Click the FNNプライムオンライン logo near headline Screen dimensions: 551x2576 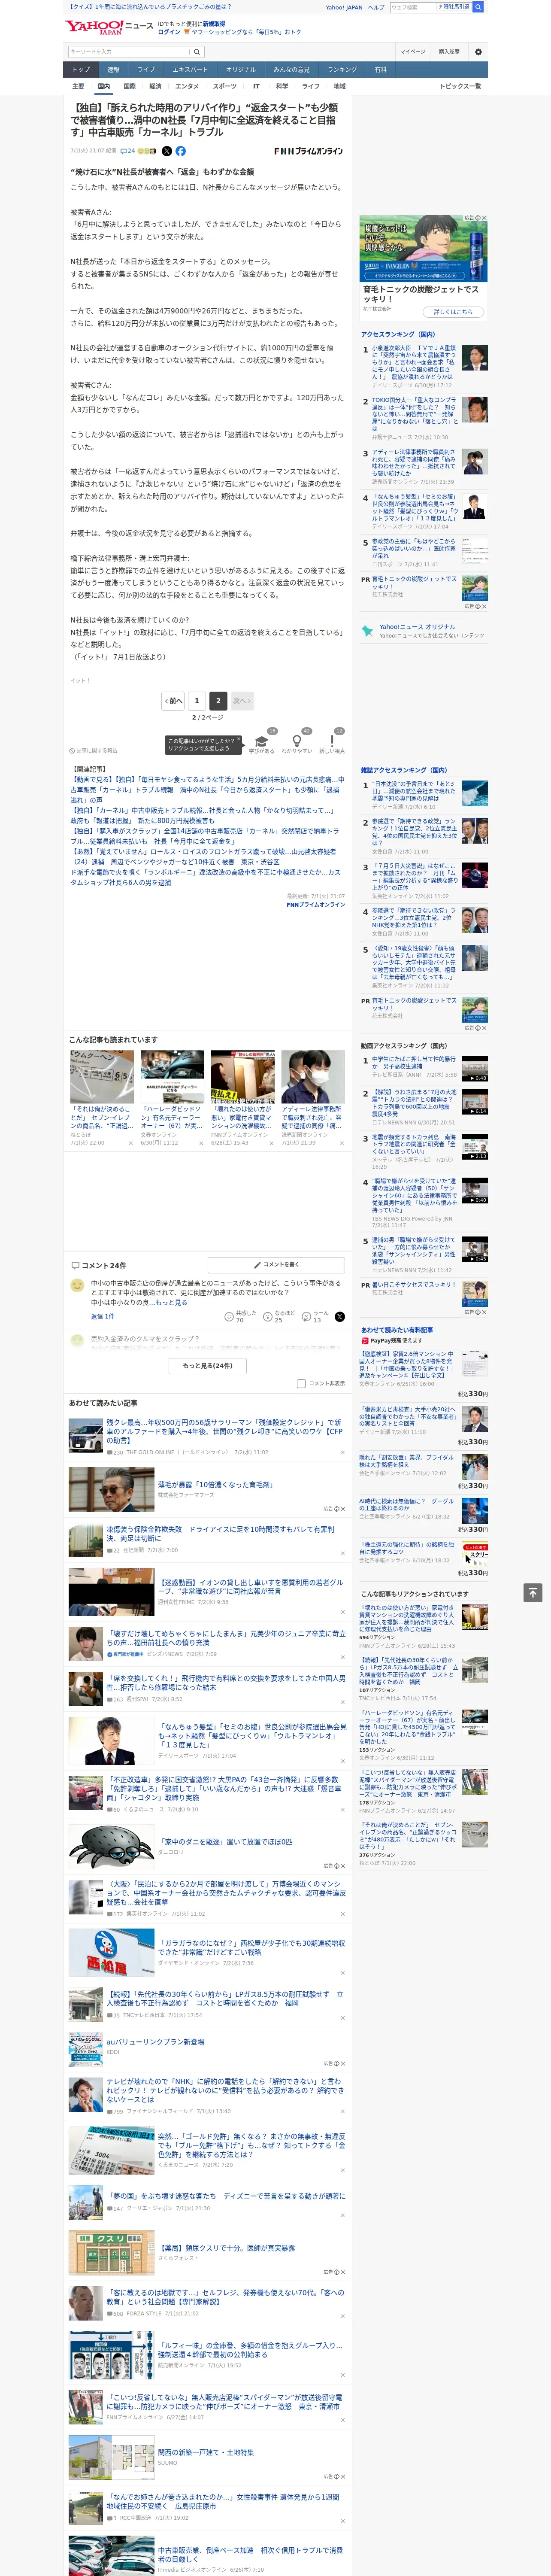308,151
